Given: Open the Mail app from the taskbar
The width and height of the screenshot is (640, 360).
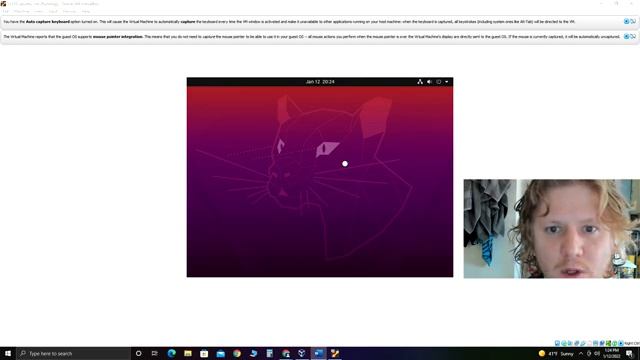Looking at the screenshot, I should click(x=220, y=353).
